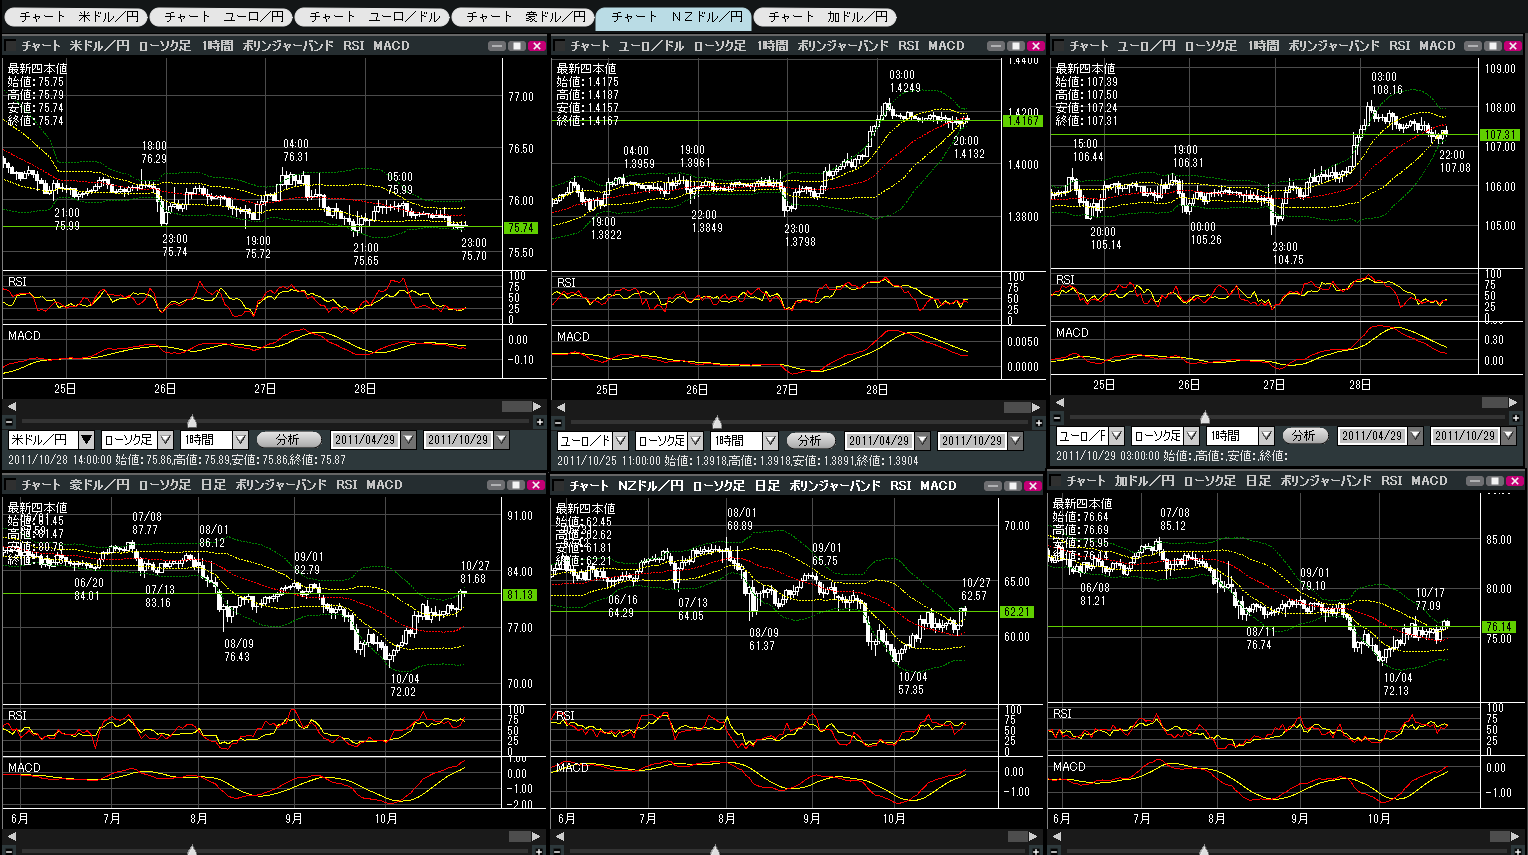Open 1時間 timeframe dropdown in EUR/USD panel
Screen dimensions: 1528x855
770,441
